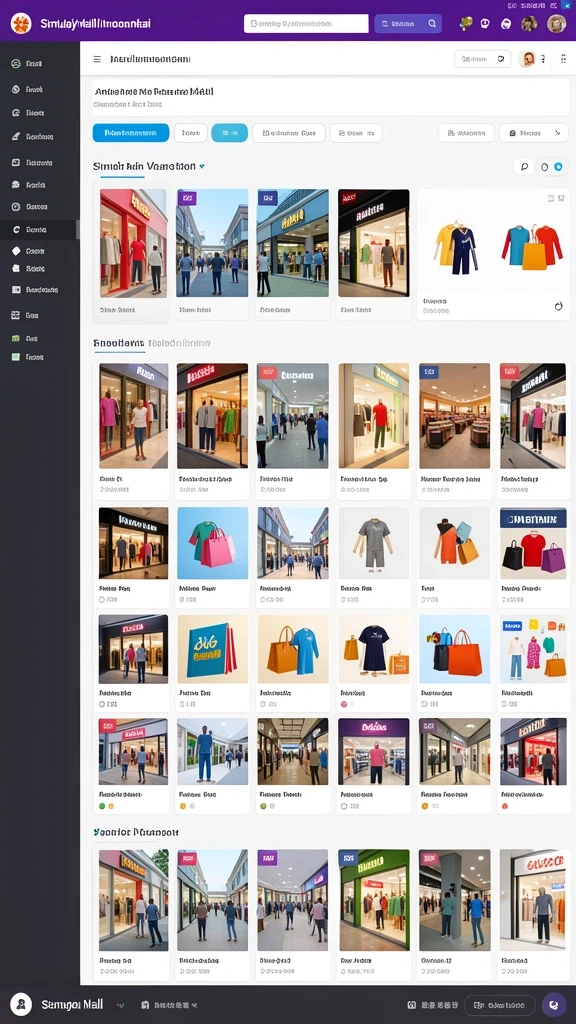Expand the chevron beside the first section heading
This screenshot has height=1024, width=576.
[202, 167]
